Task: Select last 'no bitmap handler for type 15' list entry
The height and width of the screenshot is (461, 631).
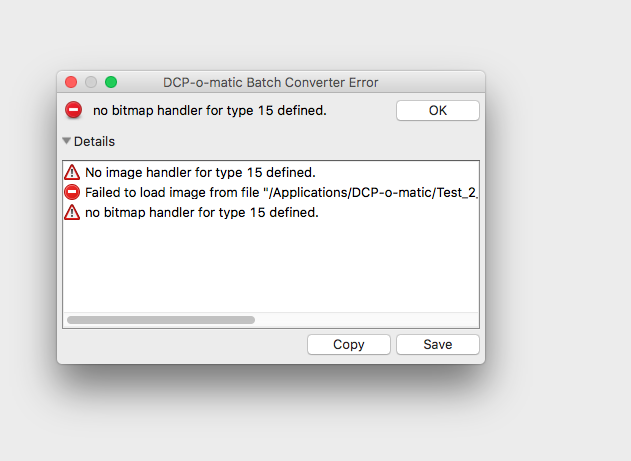Action: [271, 212]
